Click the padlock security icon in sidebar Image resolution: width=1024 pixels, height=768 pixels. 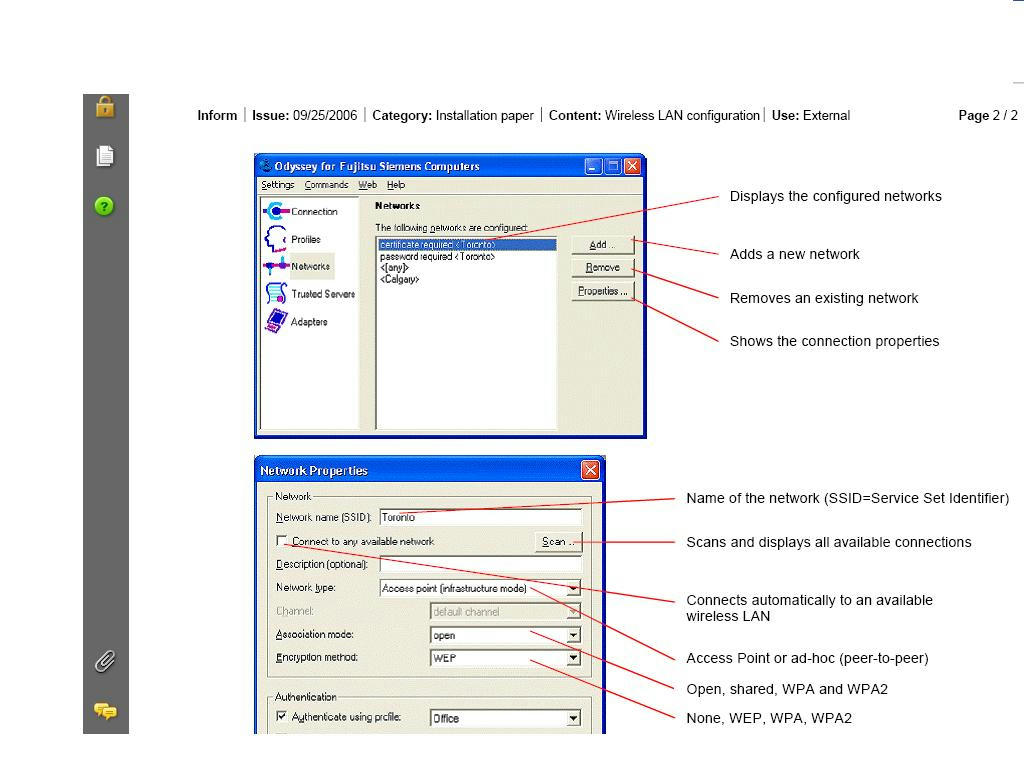(105, 106)
